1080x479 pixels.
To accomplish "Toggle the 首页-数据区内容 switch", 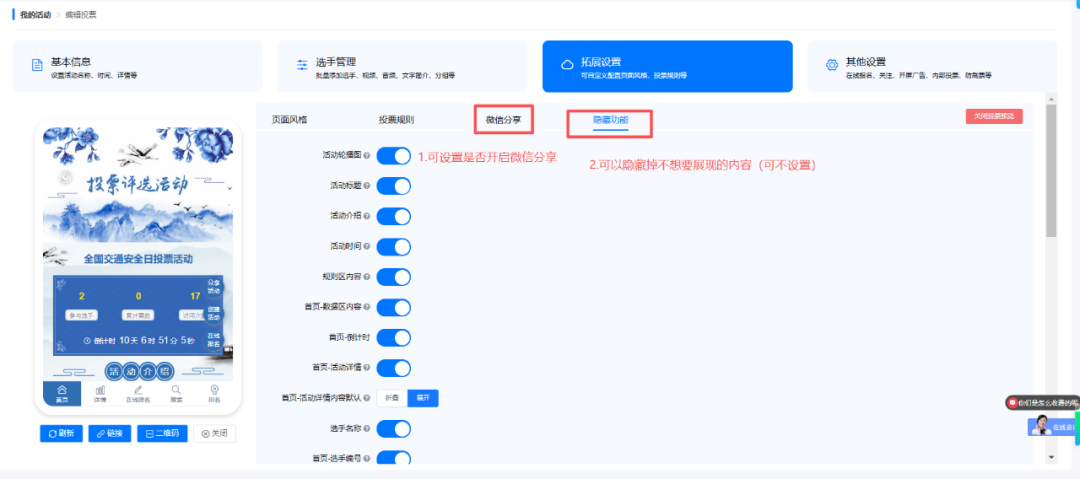I will coord(393,307).
